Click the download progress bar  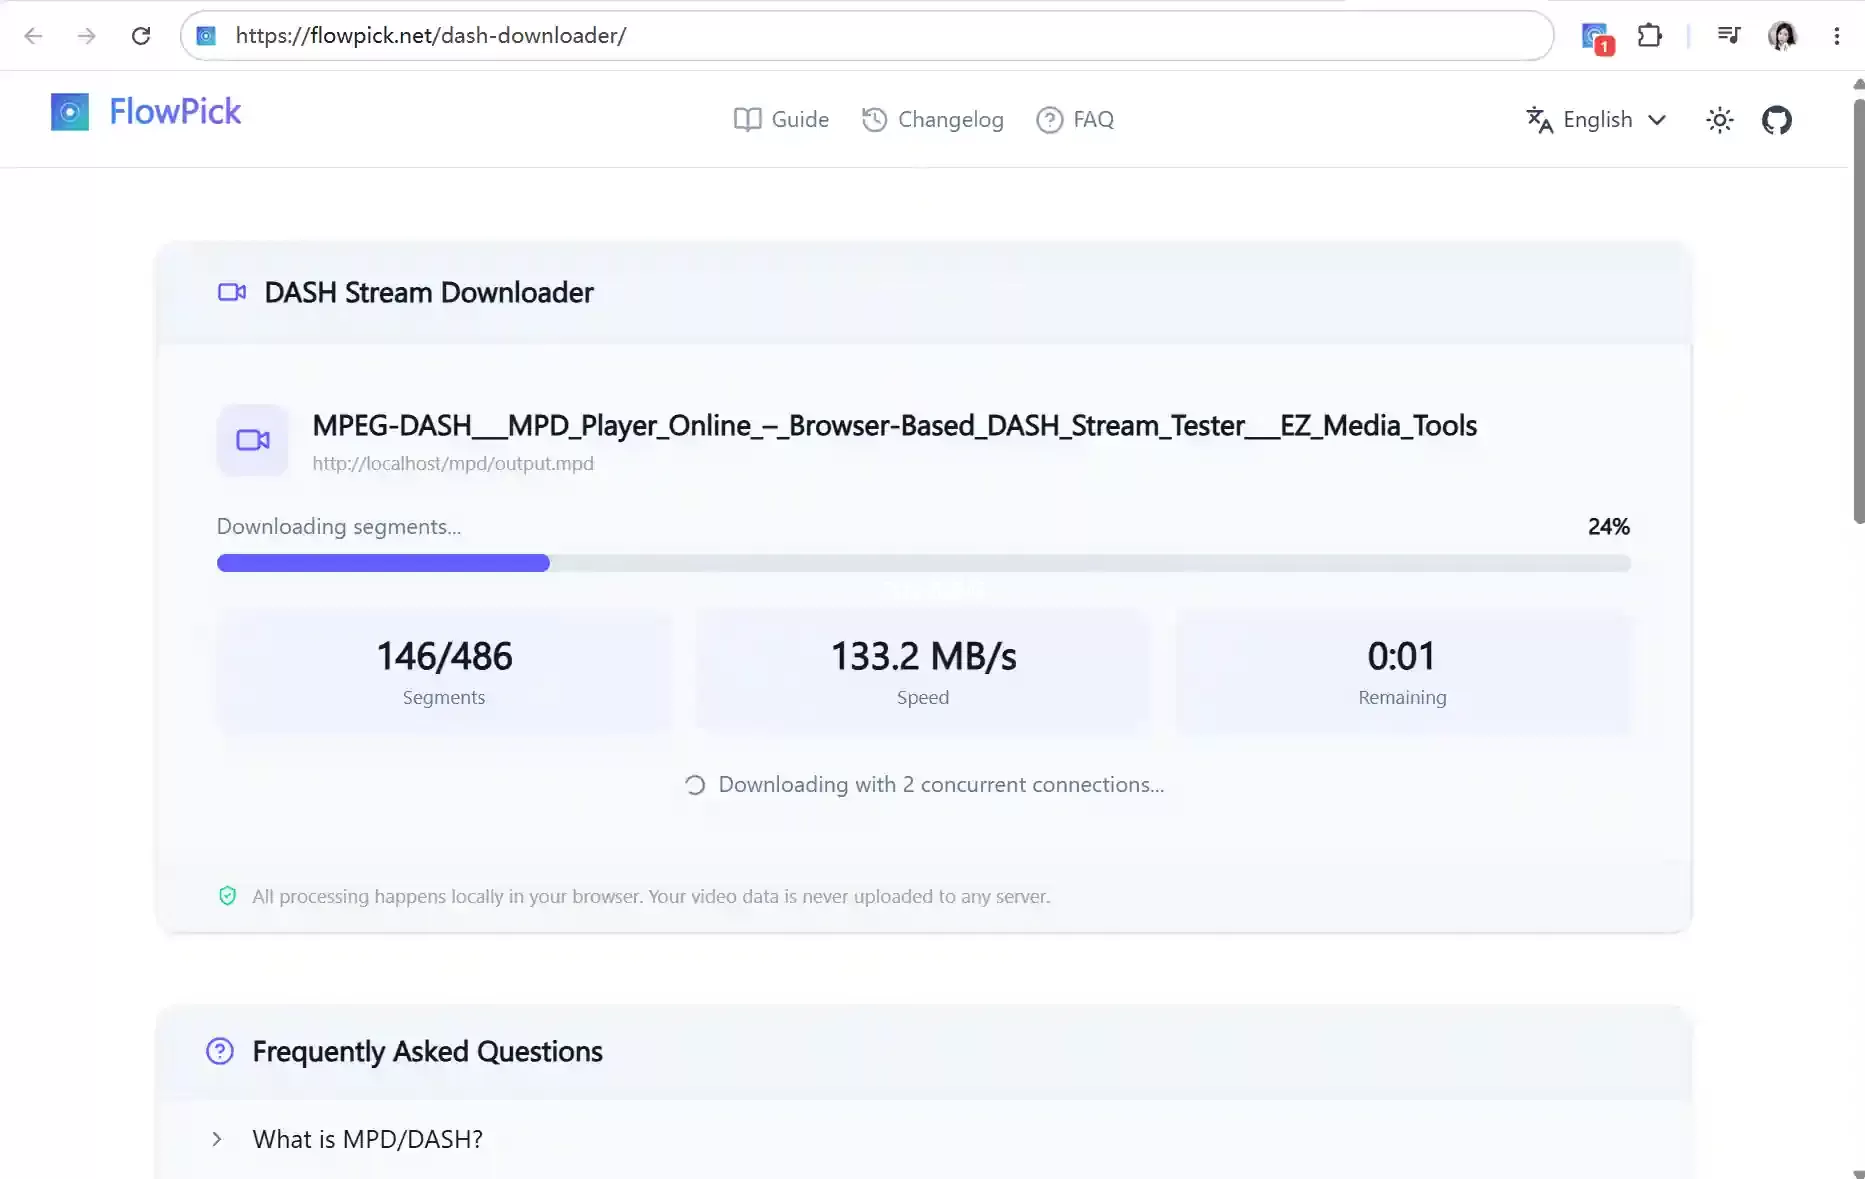point(924,563)
